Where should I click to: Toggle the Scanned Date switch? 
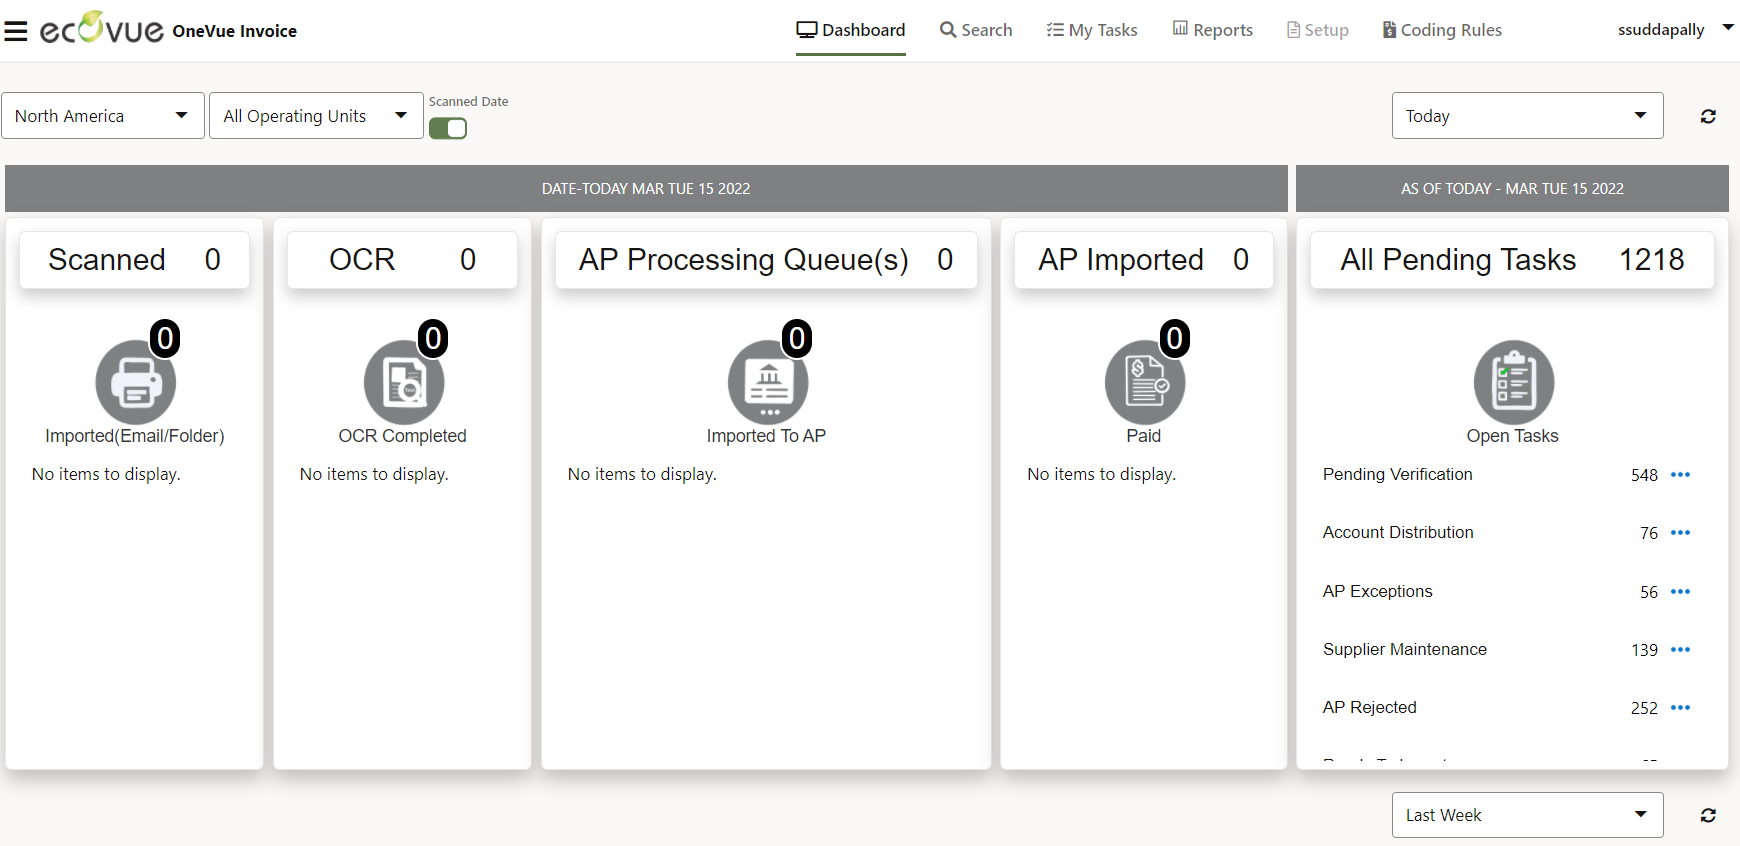[448, 128]
